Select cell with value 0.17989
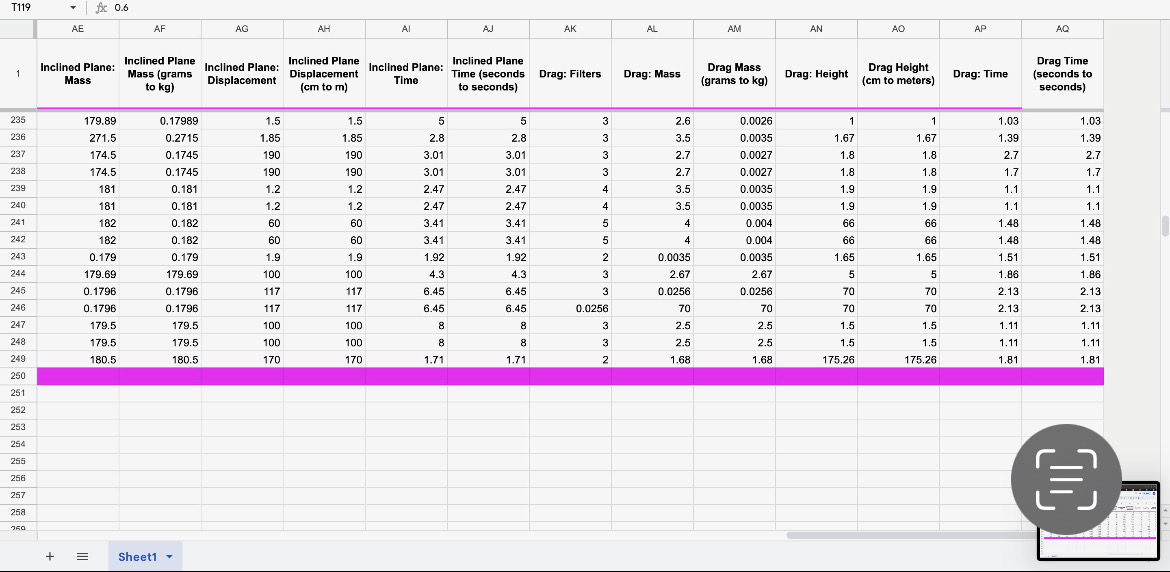 (x=160, y=121)
